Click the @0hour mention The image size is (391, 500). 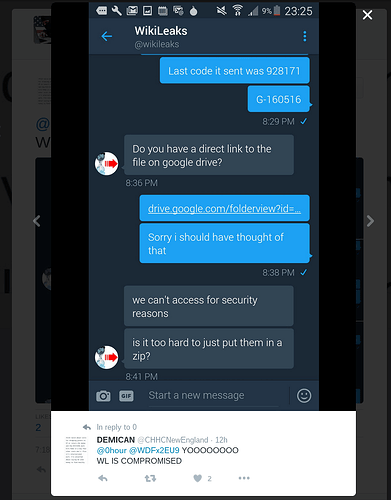(112, 450)
